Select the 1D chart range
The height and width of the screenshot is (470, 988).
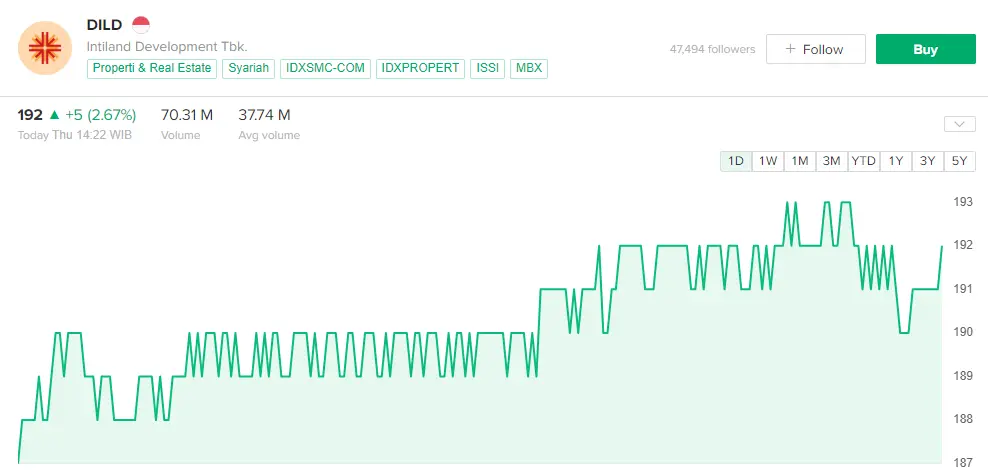pos(736,161)
